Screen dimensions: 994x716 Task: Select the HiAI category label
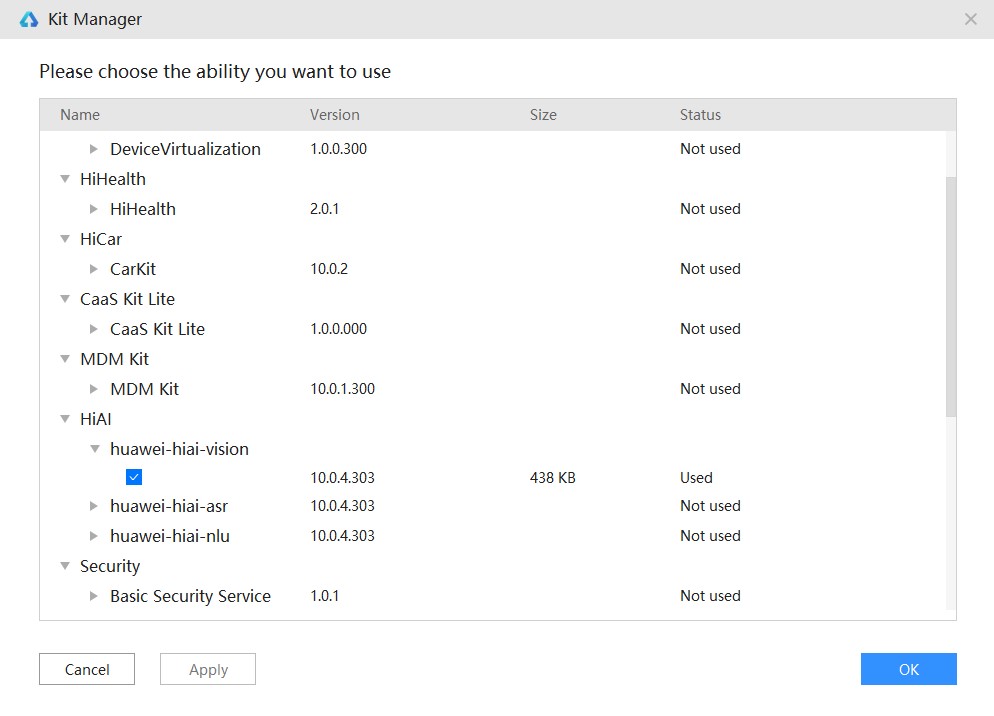click(x=96, y=419)
